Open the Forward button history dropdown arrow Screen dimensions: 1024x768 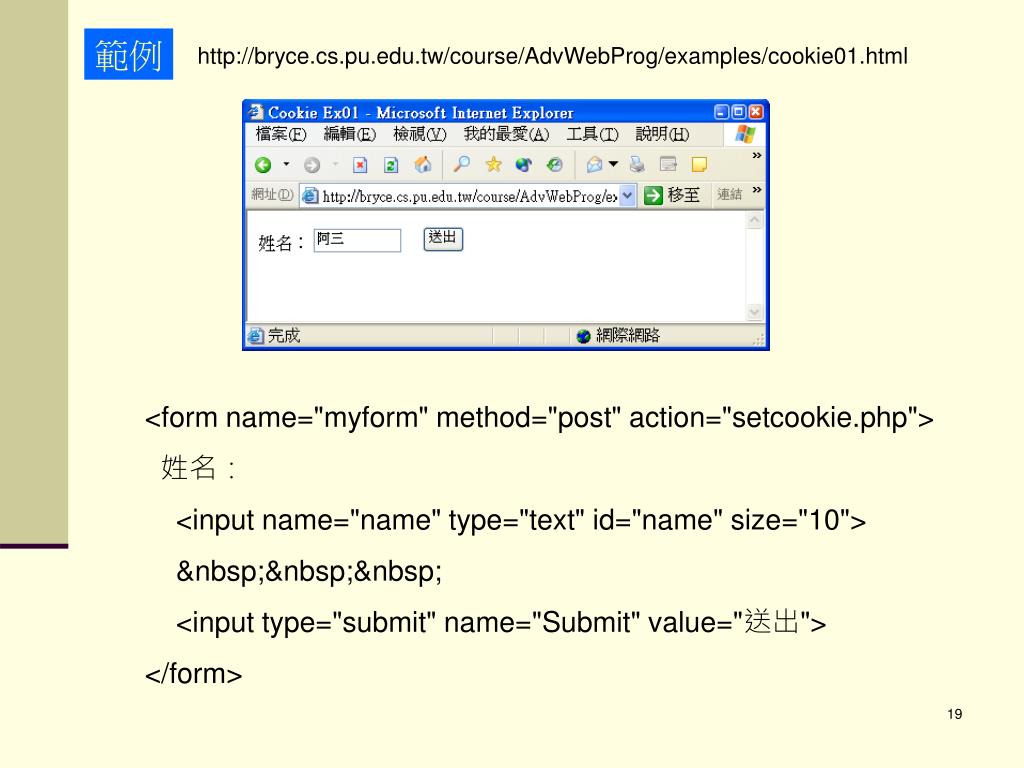335,164
